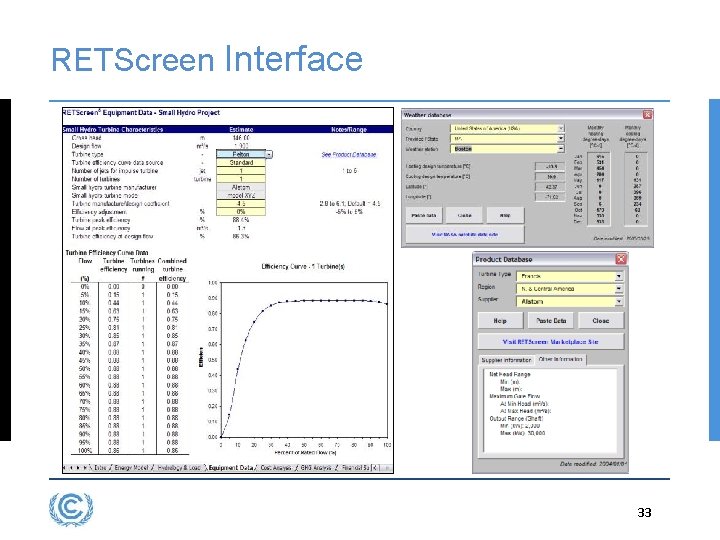Click the worksheet horizontal scrollbar

pyautogui.click(x=382, y=468)
